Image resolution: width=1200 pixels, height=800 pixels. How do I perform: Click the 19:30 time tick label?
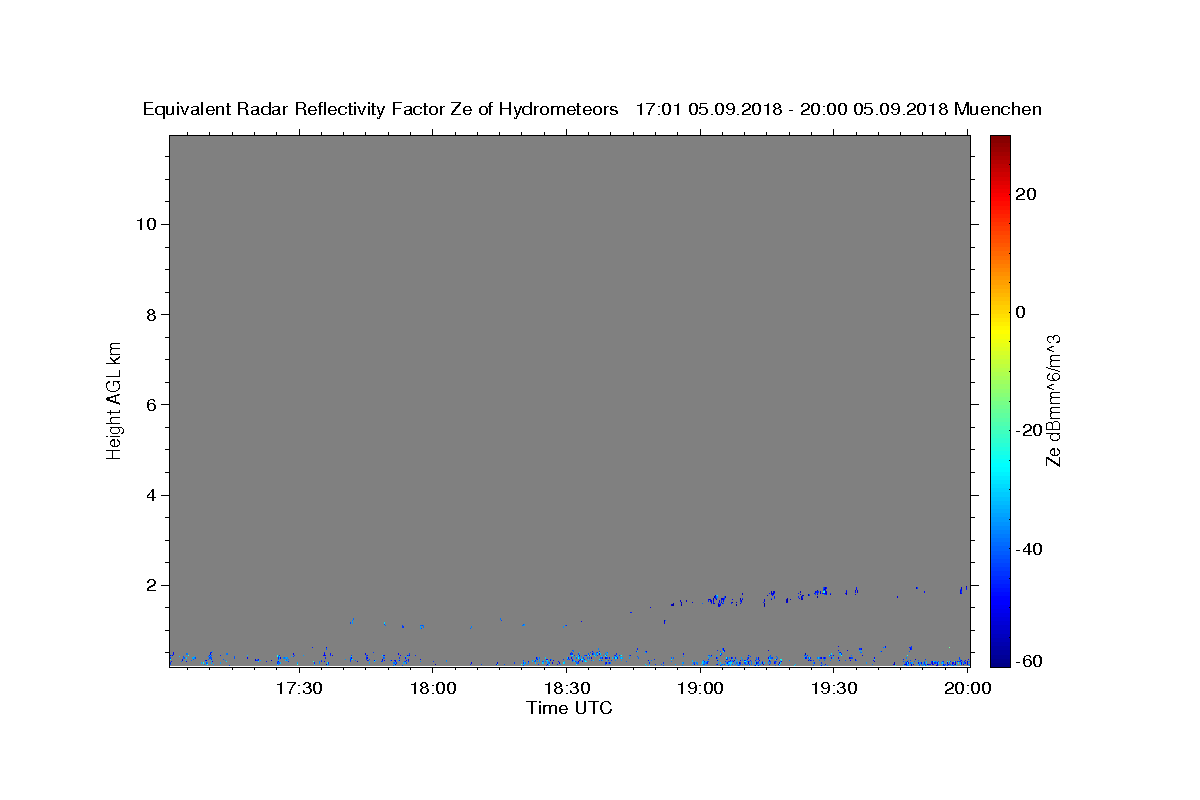[833, 689]
